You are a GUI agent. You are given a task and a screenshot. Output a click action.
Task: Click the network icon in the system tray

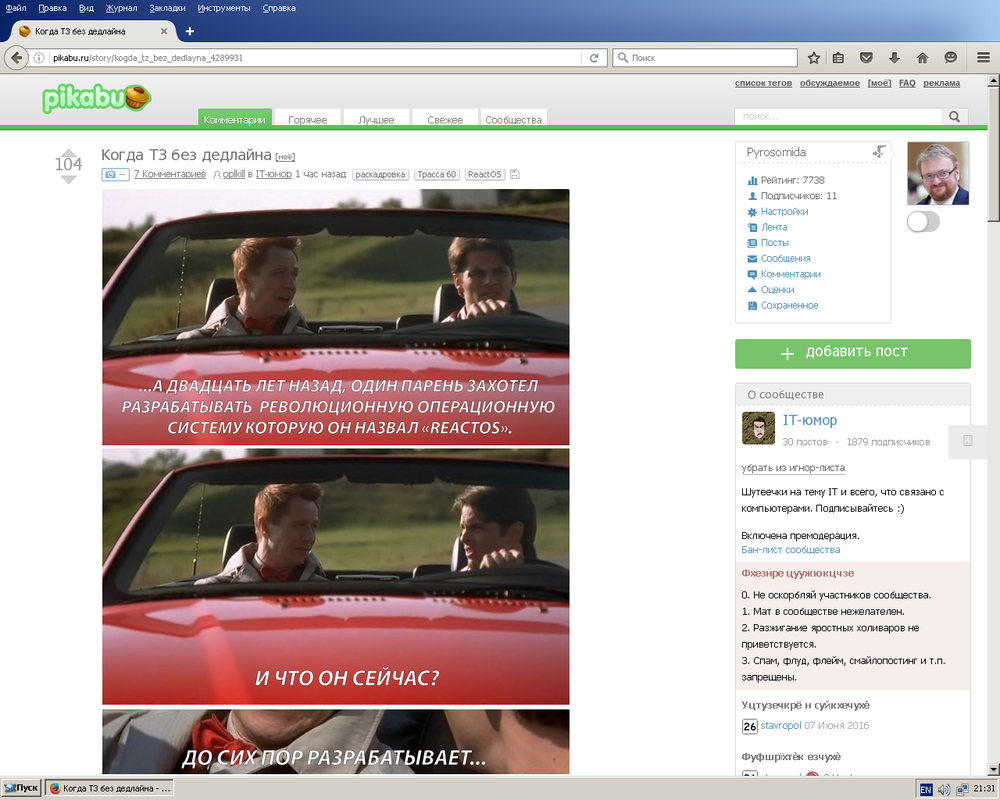pyautogui.click(x=962, y=789)
